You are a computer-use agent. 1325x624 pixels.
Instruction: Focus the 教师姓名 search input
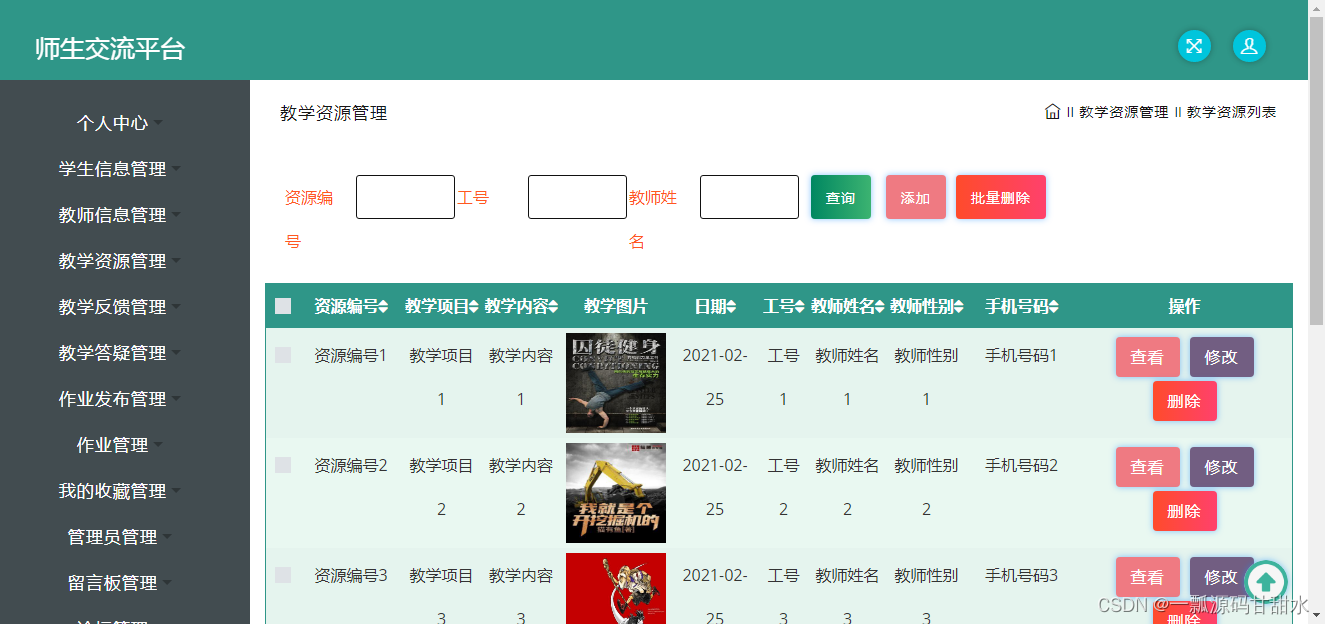749,197
